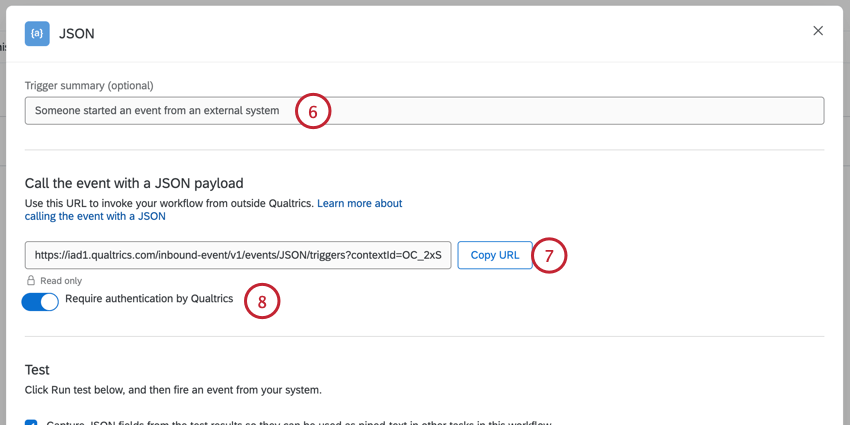Viewport: 850px width, 425px height.
Task: Open the Learn more about calling link
Action: [359, 203]
